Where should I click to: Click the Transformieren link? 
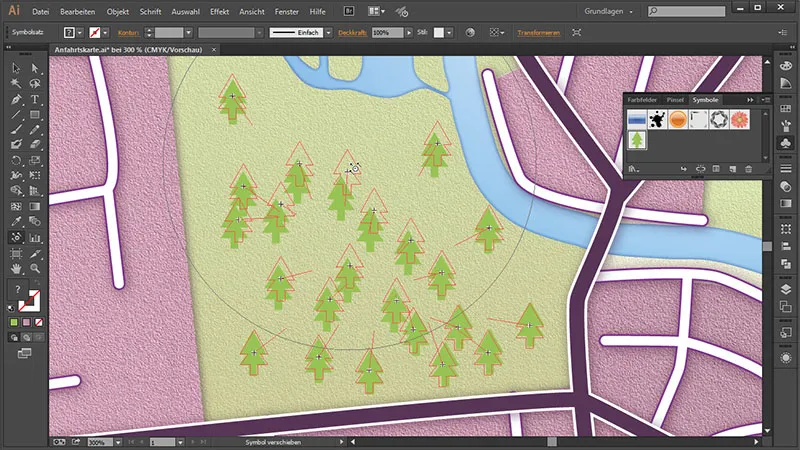tap(538, 33)
